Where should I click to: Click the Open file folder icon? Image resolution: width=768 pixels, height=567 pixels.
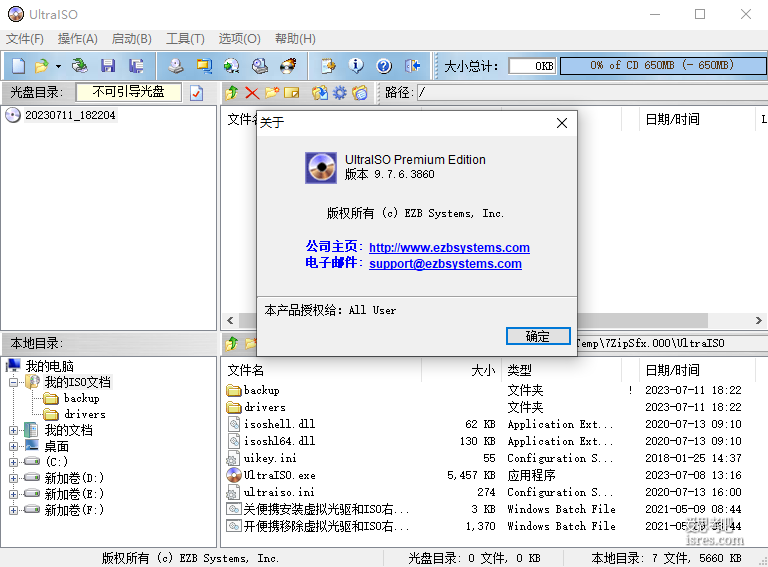point(42,66)
